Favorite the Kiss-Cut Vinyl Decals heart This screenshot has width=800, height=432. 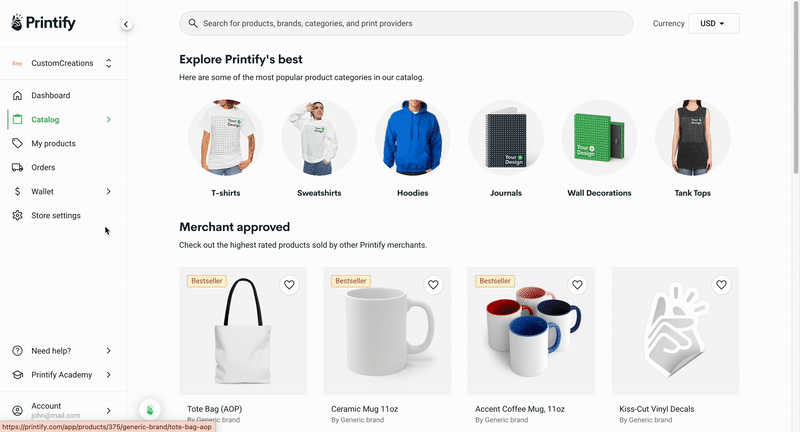pyautogui.click(x=721, y=285)
